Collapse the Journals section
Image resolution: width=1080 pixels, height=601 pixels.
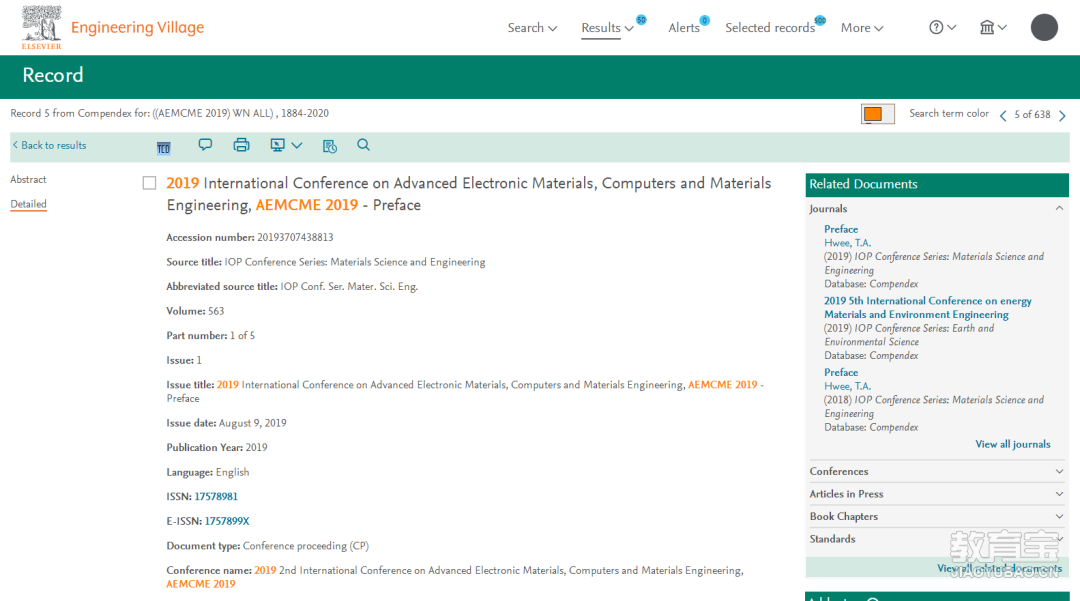pyautogui.click(x=1059, y=209)
